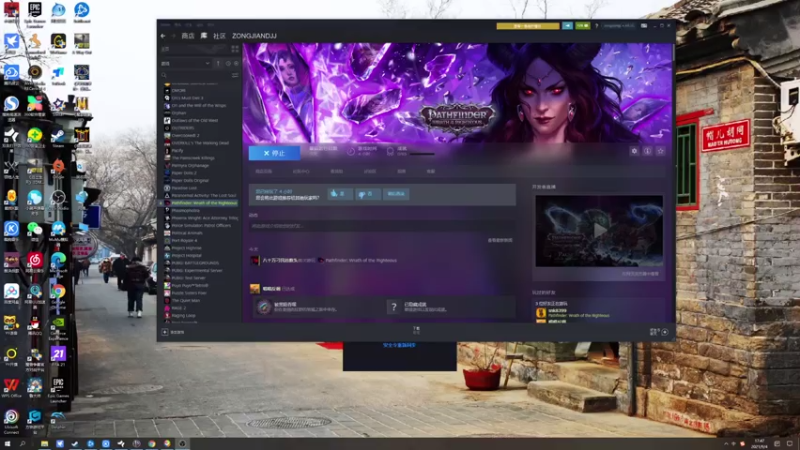The width and height of the screenshot is (800, 450).
Task: Select The Quiet Man in game list
Action: click(185, 301)
